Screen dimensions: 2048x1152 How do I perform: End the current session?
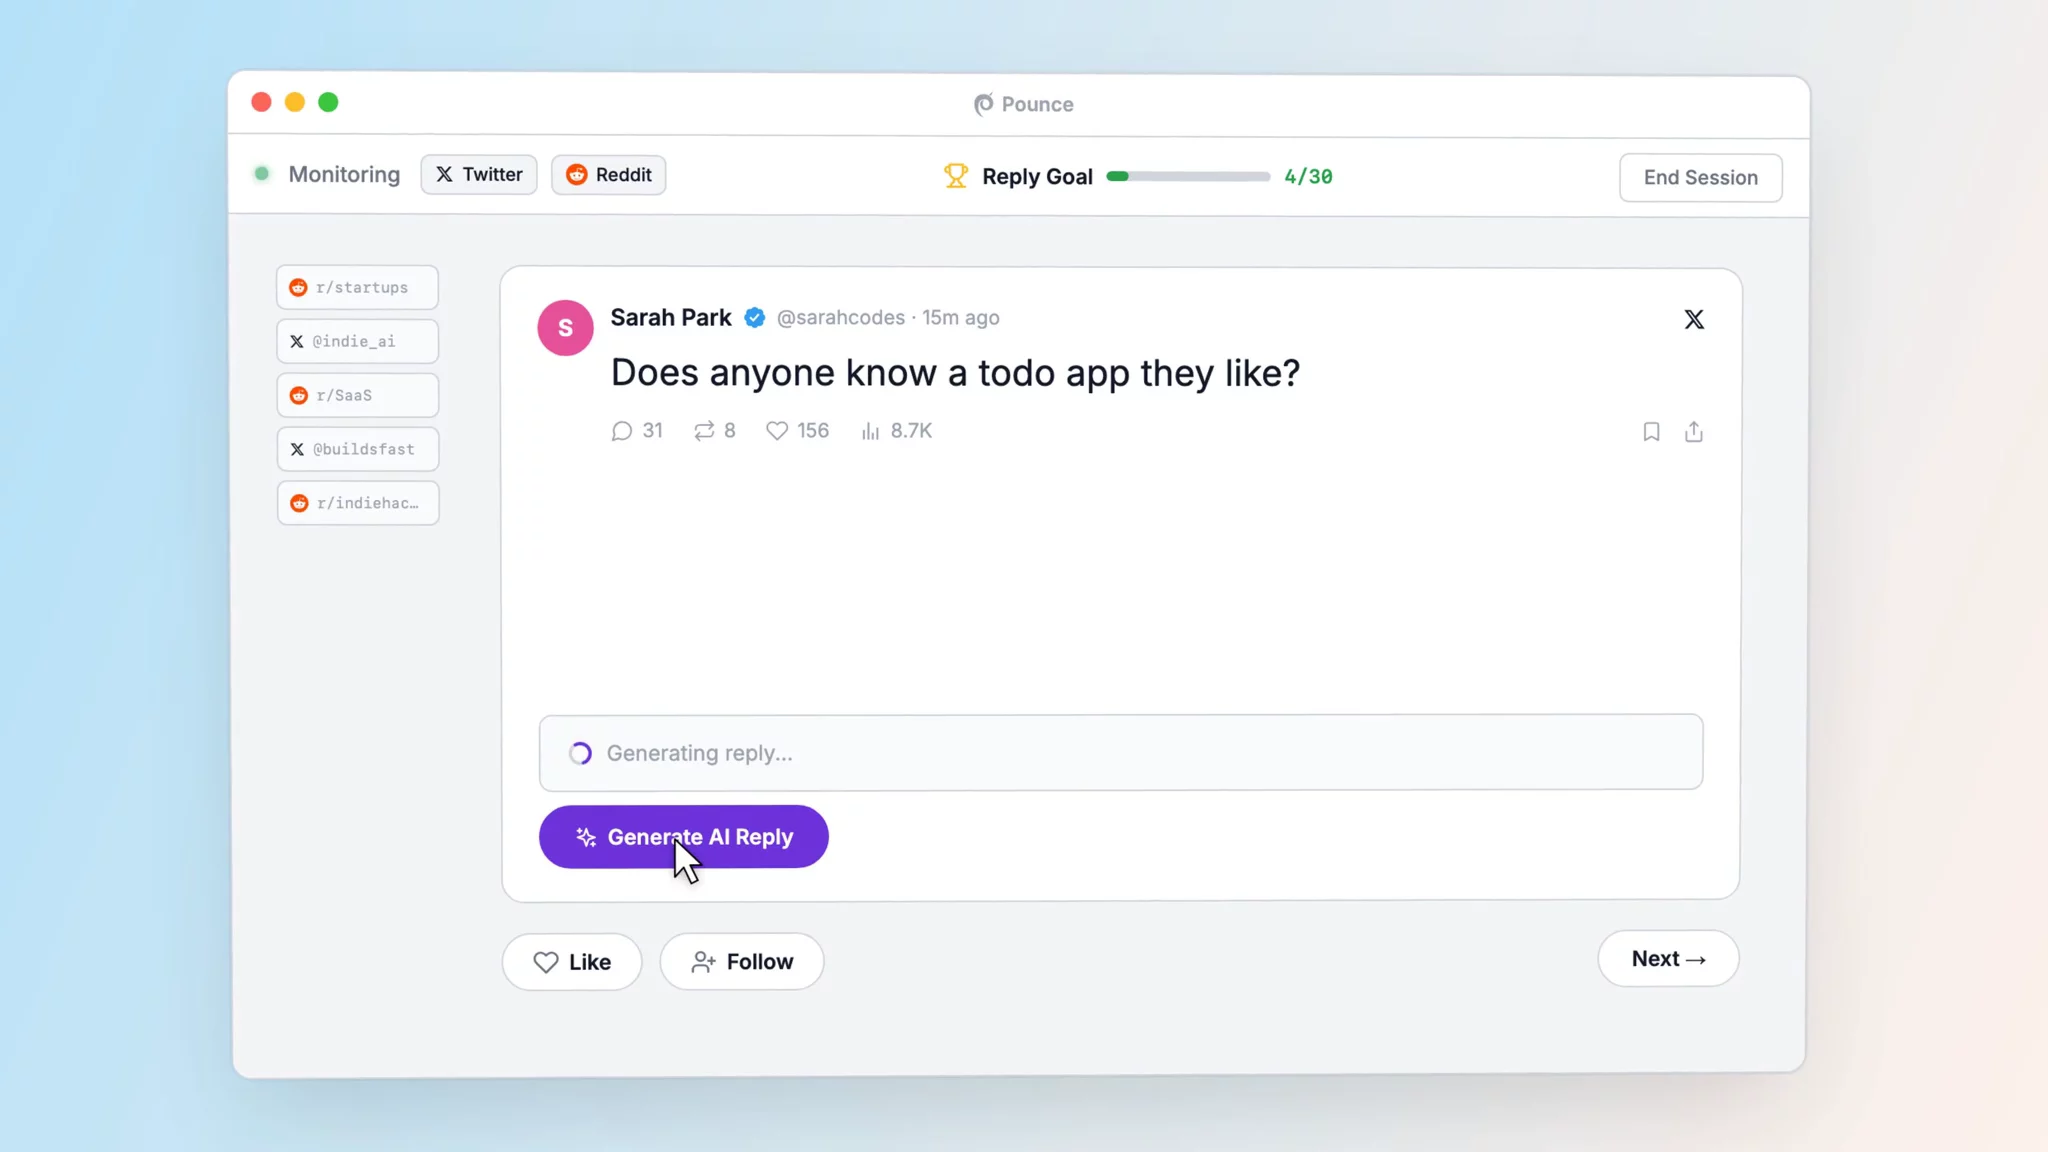pos(1700,177)
